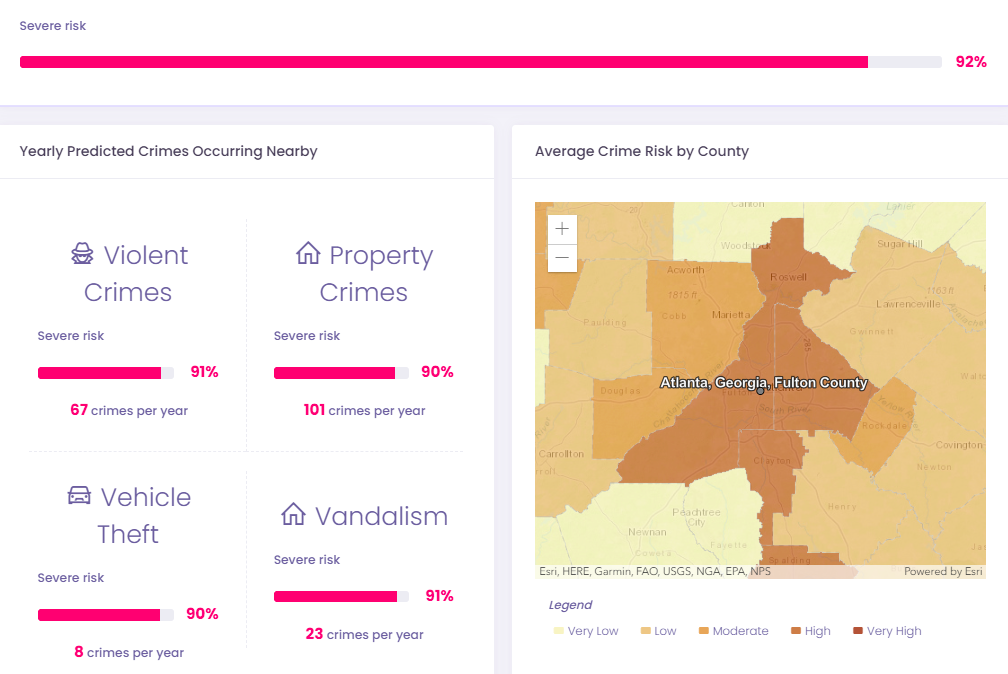Click the 92% severe risk progress bar
This screenshot has height=674, width=1008.
tap(481, 62)
